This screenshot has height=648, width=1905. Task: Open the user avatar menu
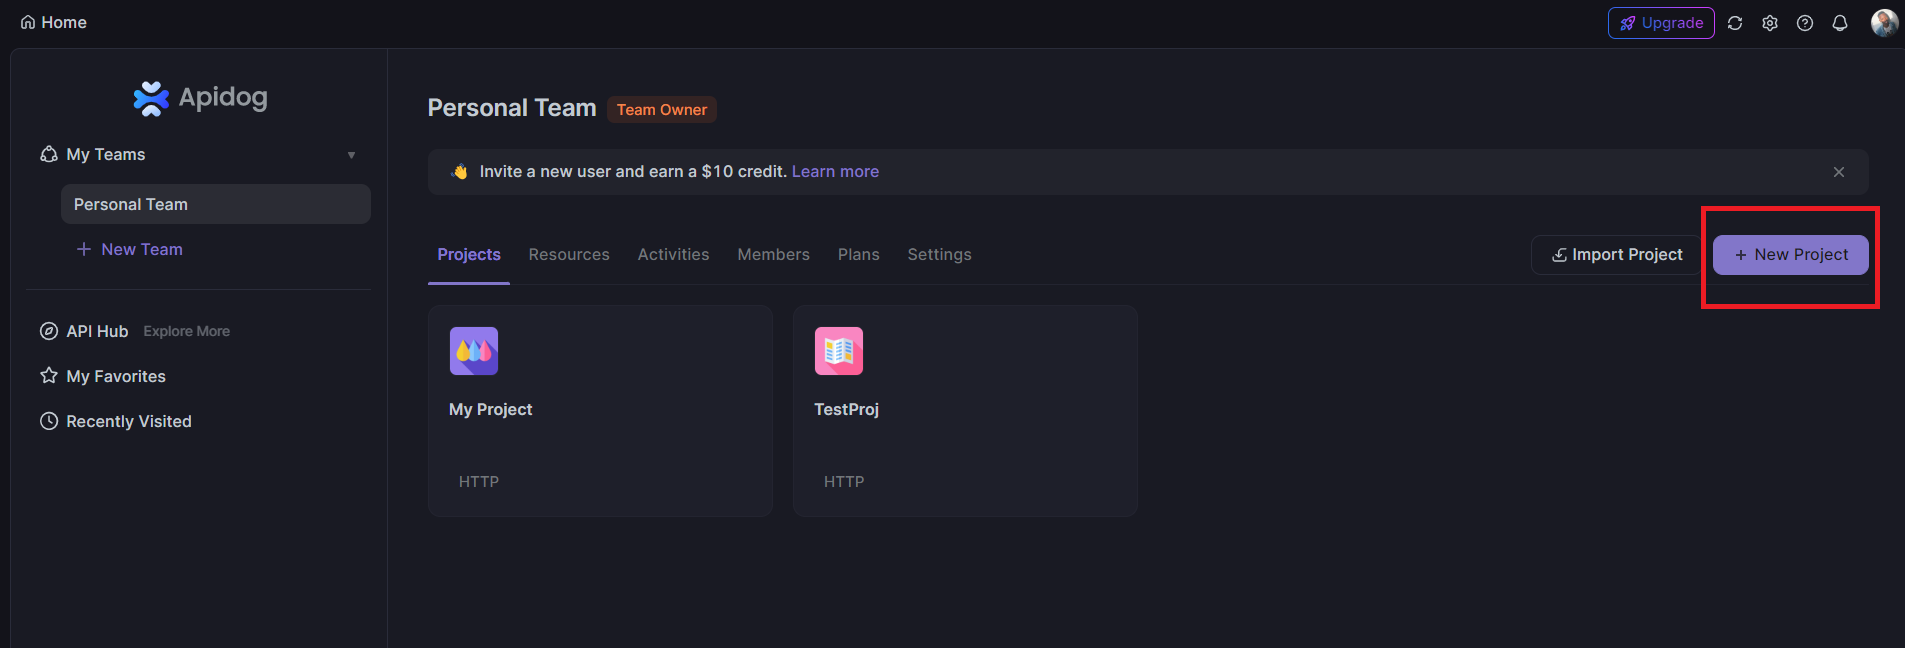(1884, 23)
